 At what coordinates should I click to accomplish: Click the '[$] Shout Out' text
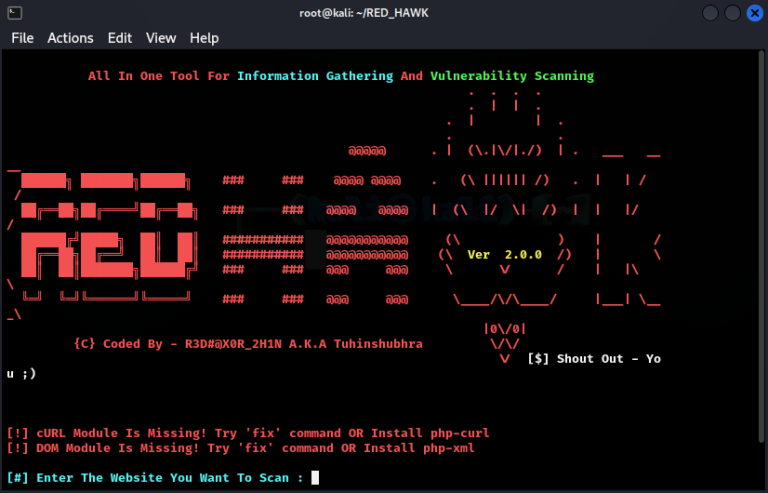tap(593, 358)
